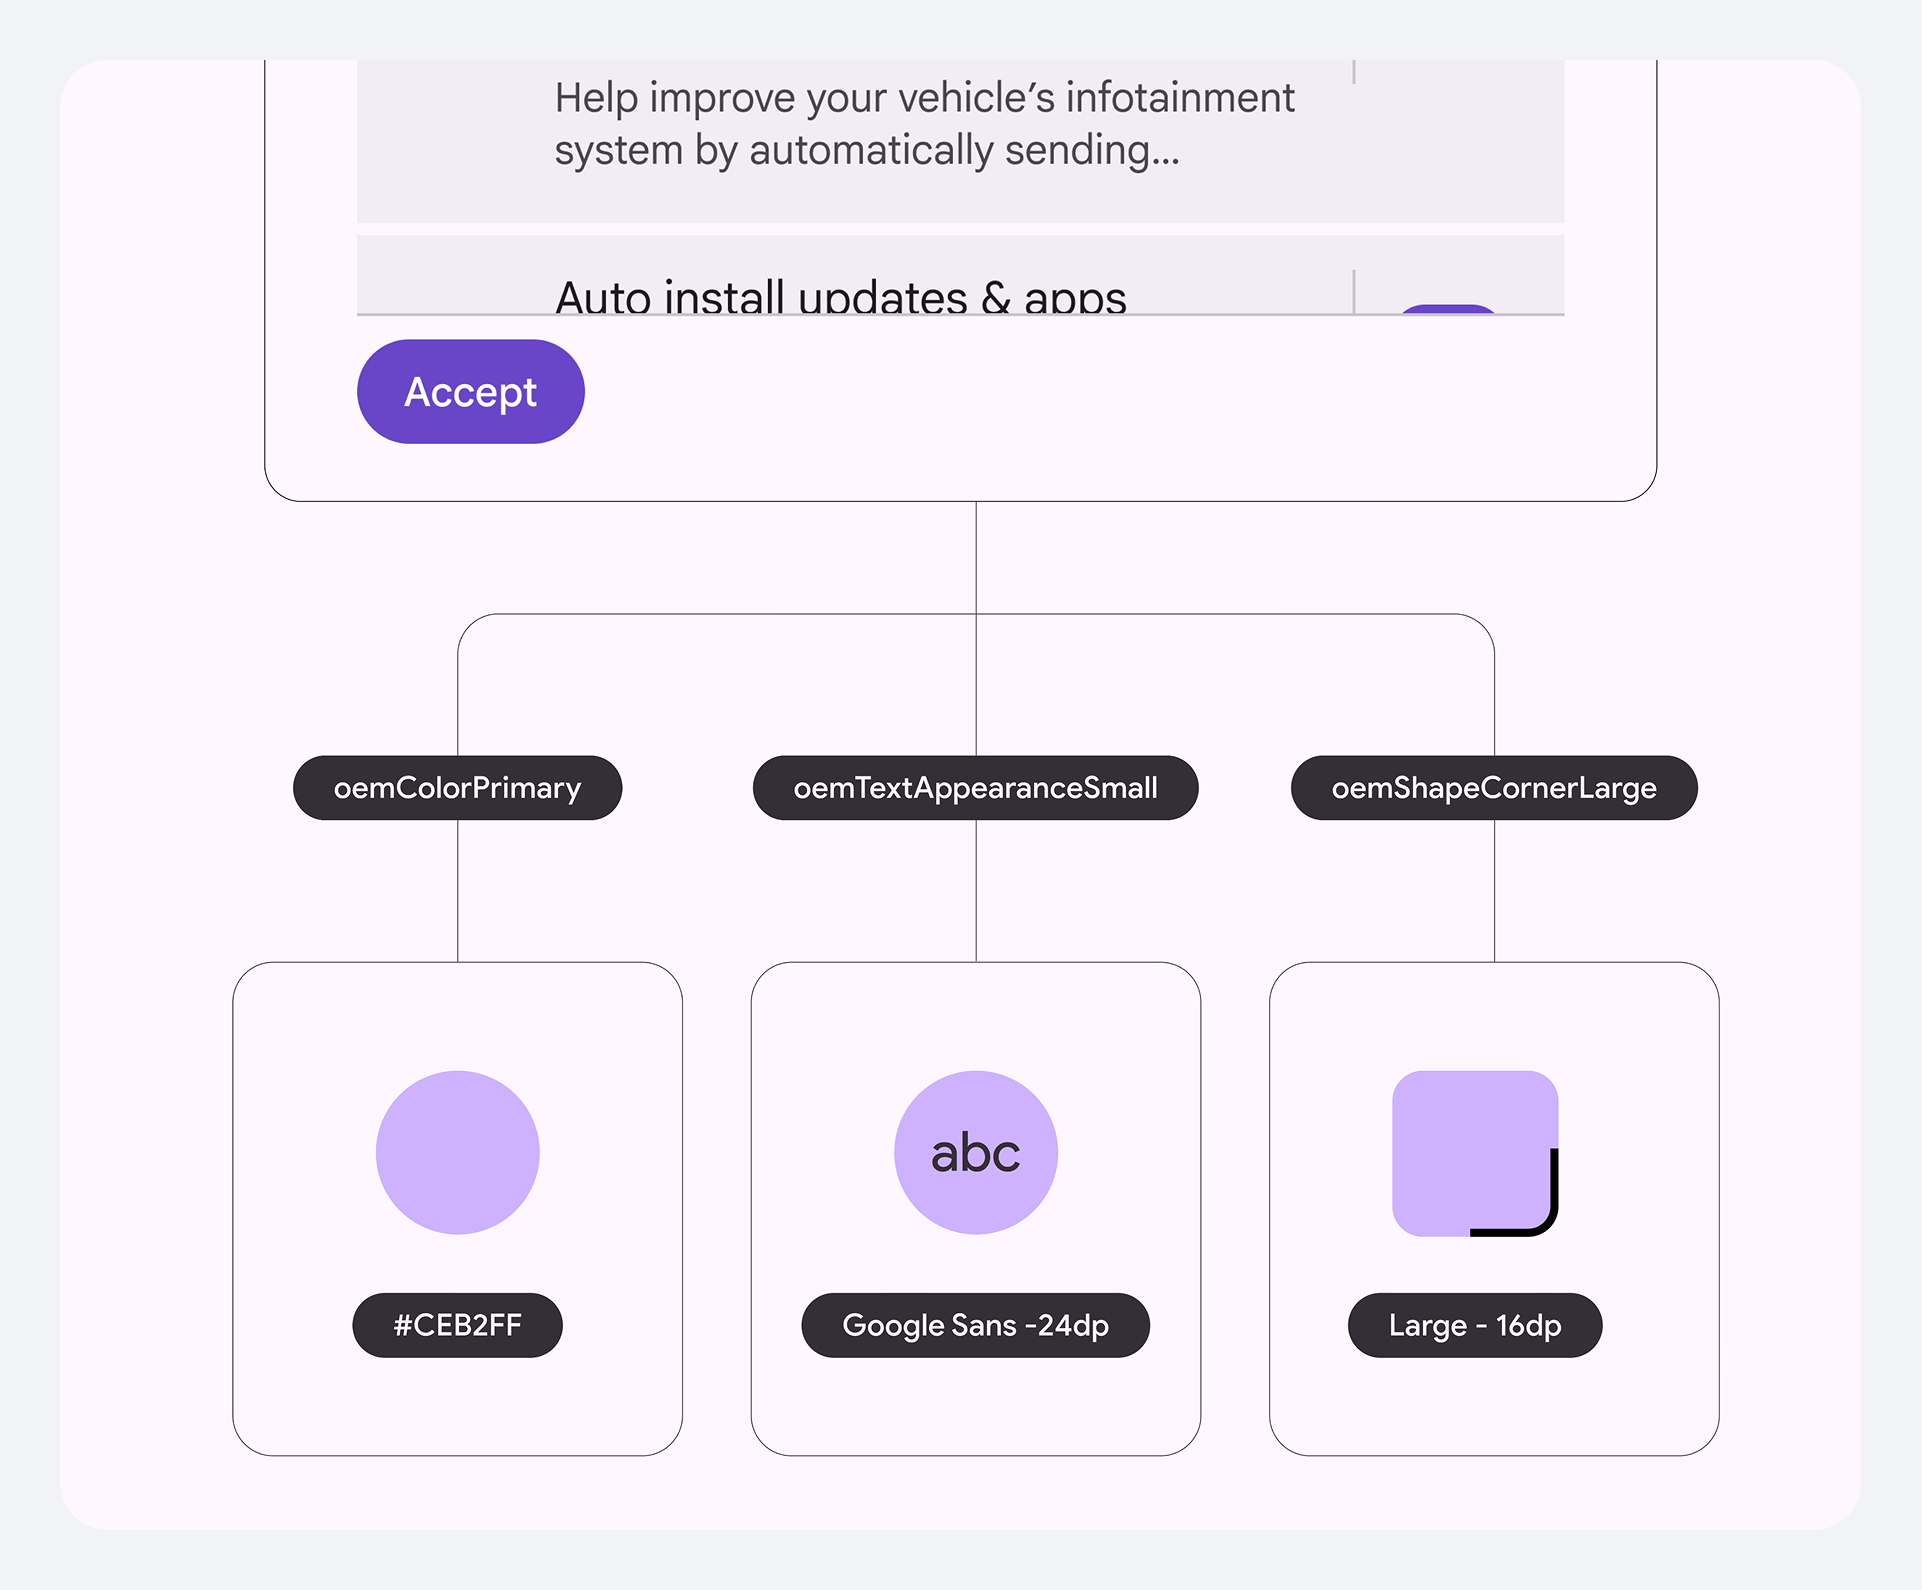The height and width of the screenshot is (1590, 1922).
Task: Click the color primary value card
Action: (458, 1208)
